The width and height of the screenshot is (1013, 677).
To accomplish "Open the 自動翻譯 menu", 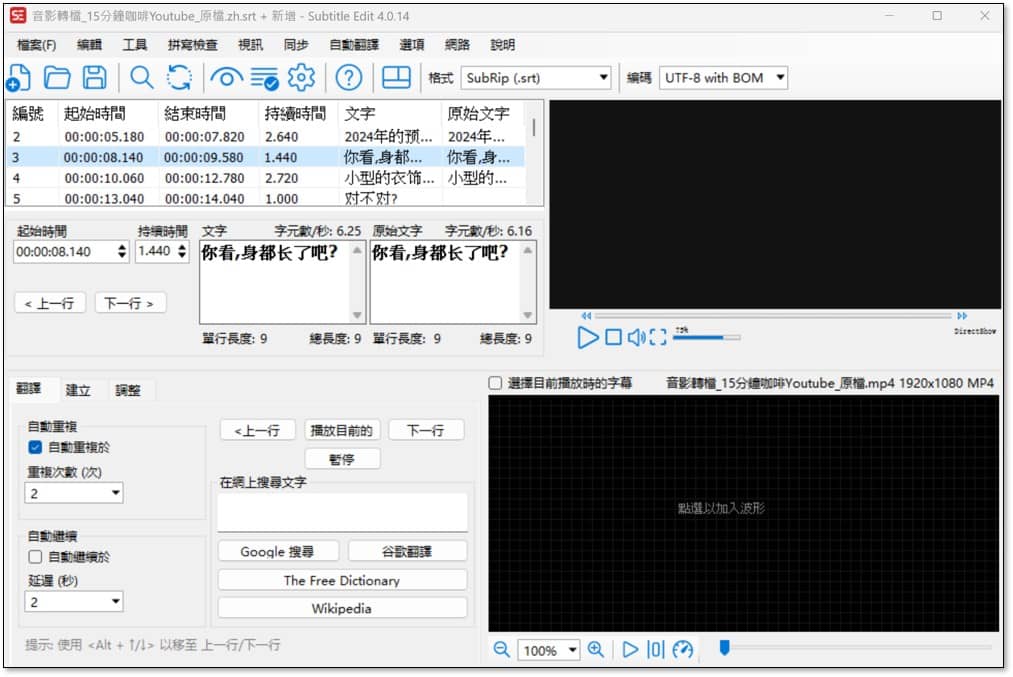I will coord(354,45).
